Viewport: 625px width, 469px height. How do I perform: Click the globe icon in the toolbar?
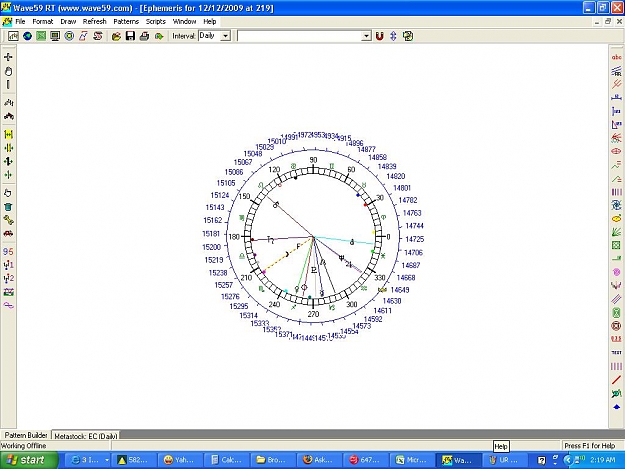pos(27,36)
